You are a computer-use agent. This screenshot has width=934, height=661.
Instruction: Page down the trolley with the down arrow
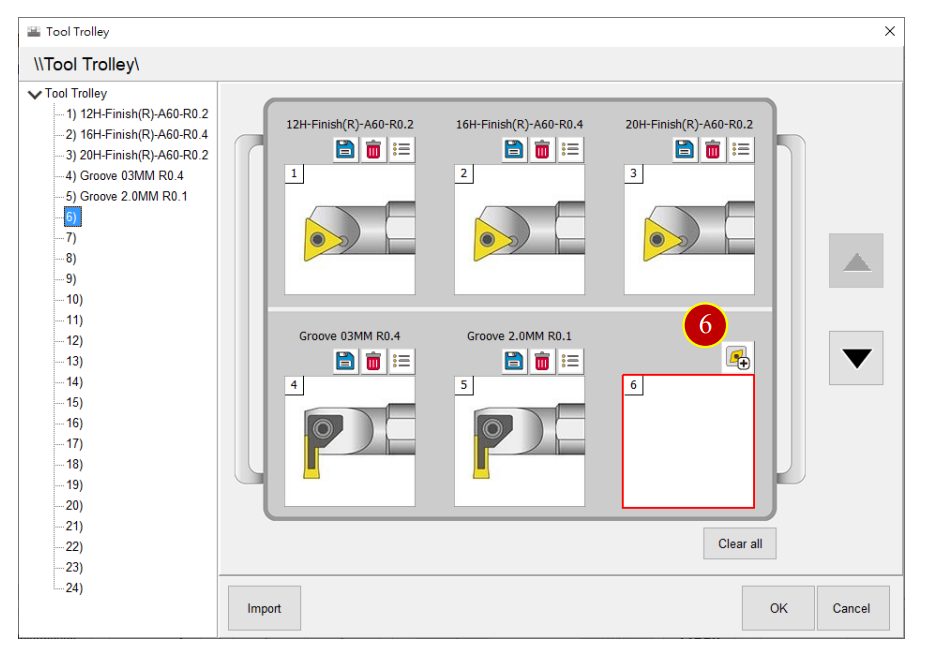pyautogui.click(x=857, y=358)
